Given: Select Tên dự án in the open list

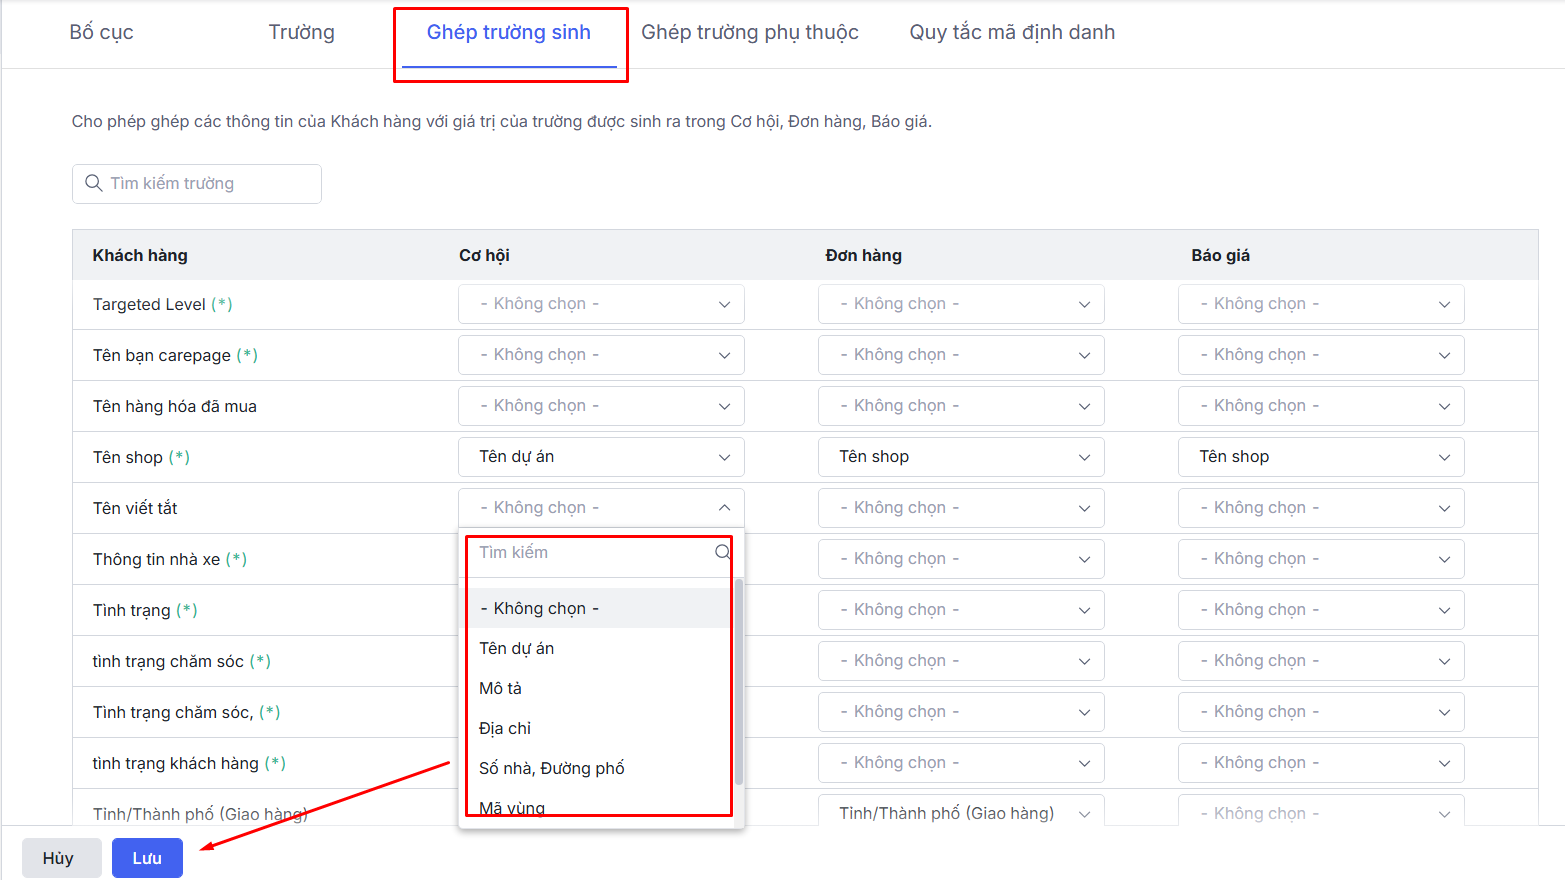Looking at the screenshot, I should tap(517, 648).
